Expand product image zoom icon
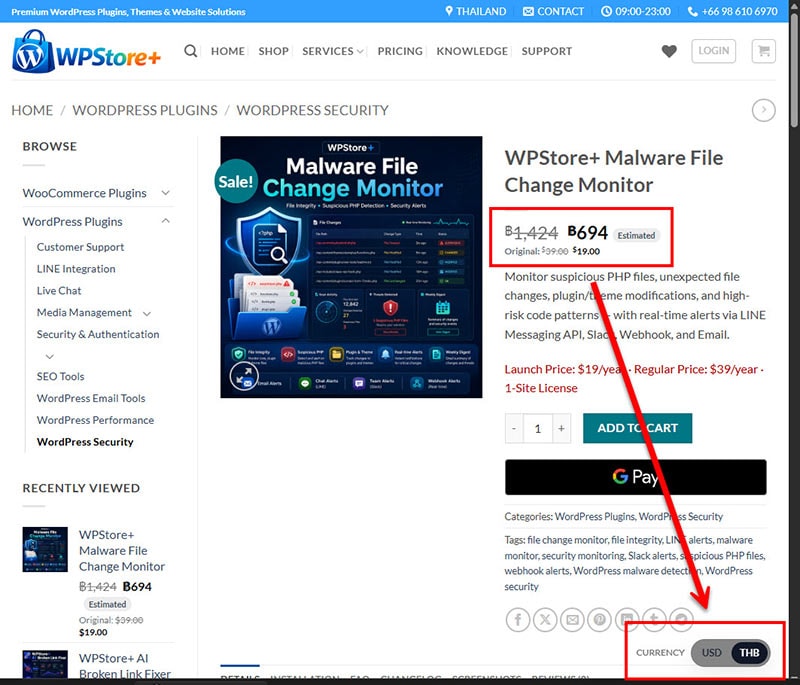Viewport: 800px width, 685px height. 244,376
